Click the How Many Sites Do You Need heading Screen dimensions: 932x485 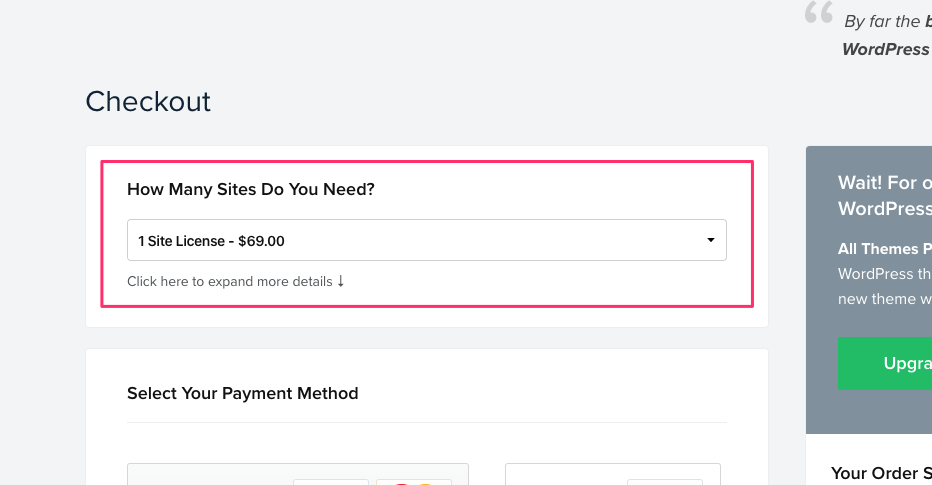[x=251, y=189]
